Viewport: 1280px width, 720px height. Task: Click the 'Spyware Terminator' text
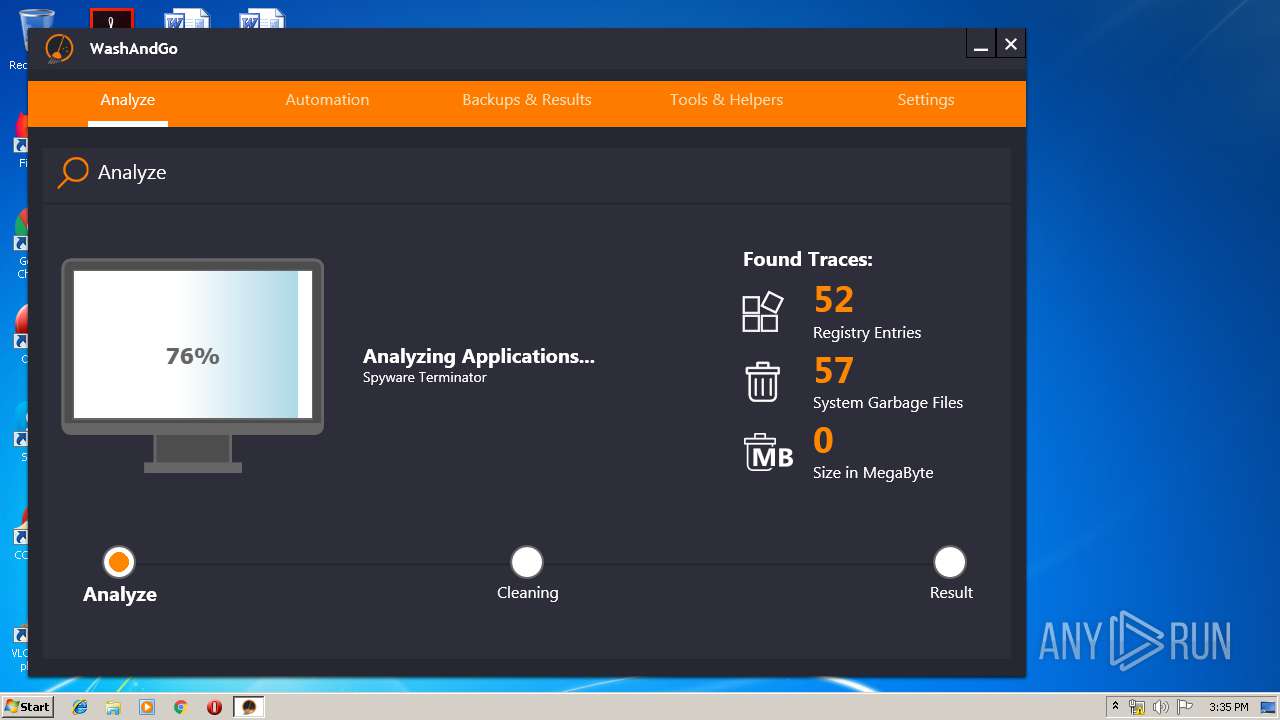pos(425,378)
